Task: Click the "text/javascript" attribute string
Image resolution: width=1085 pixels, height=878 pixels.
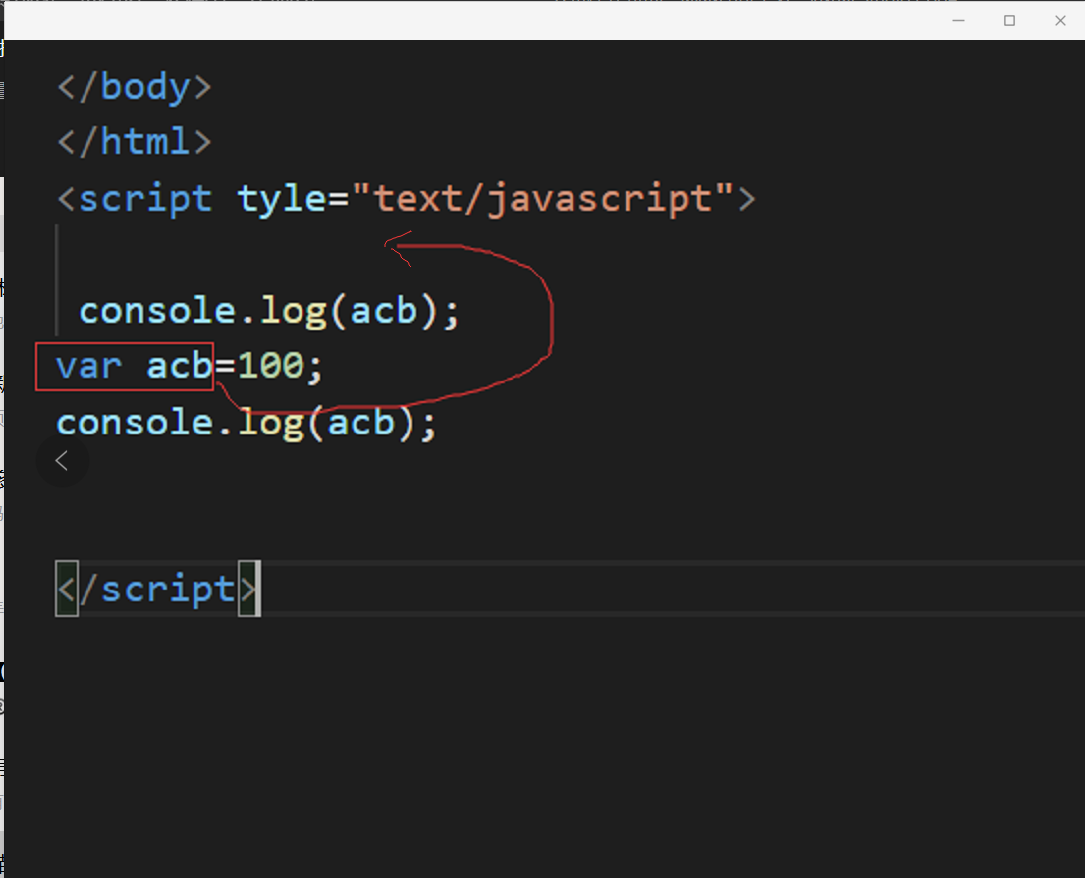Action: click(x=543, y=199)
